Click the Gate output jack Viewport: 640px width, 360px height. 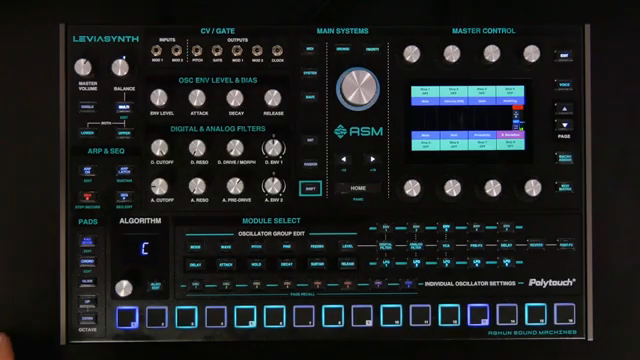[217, 51]
